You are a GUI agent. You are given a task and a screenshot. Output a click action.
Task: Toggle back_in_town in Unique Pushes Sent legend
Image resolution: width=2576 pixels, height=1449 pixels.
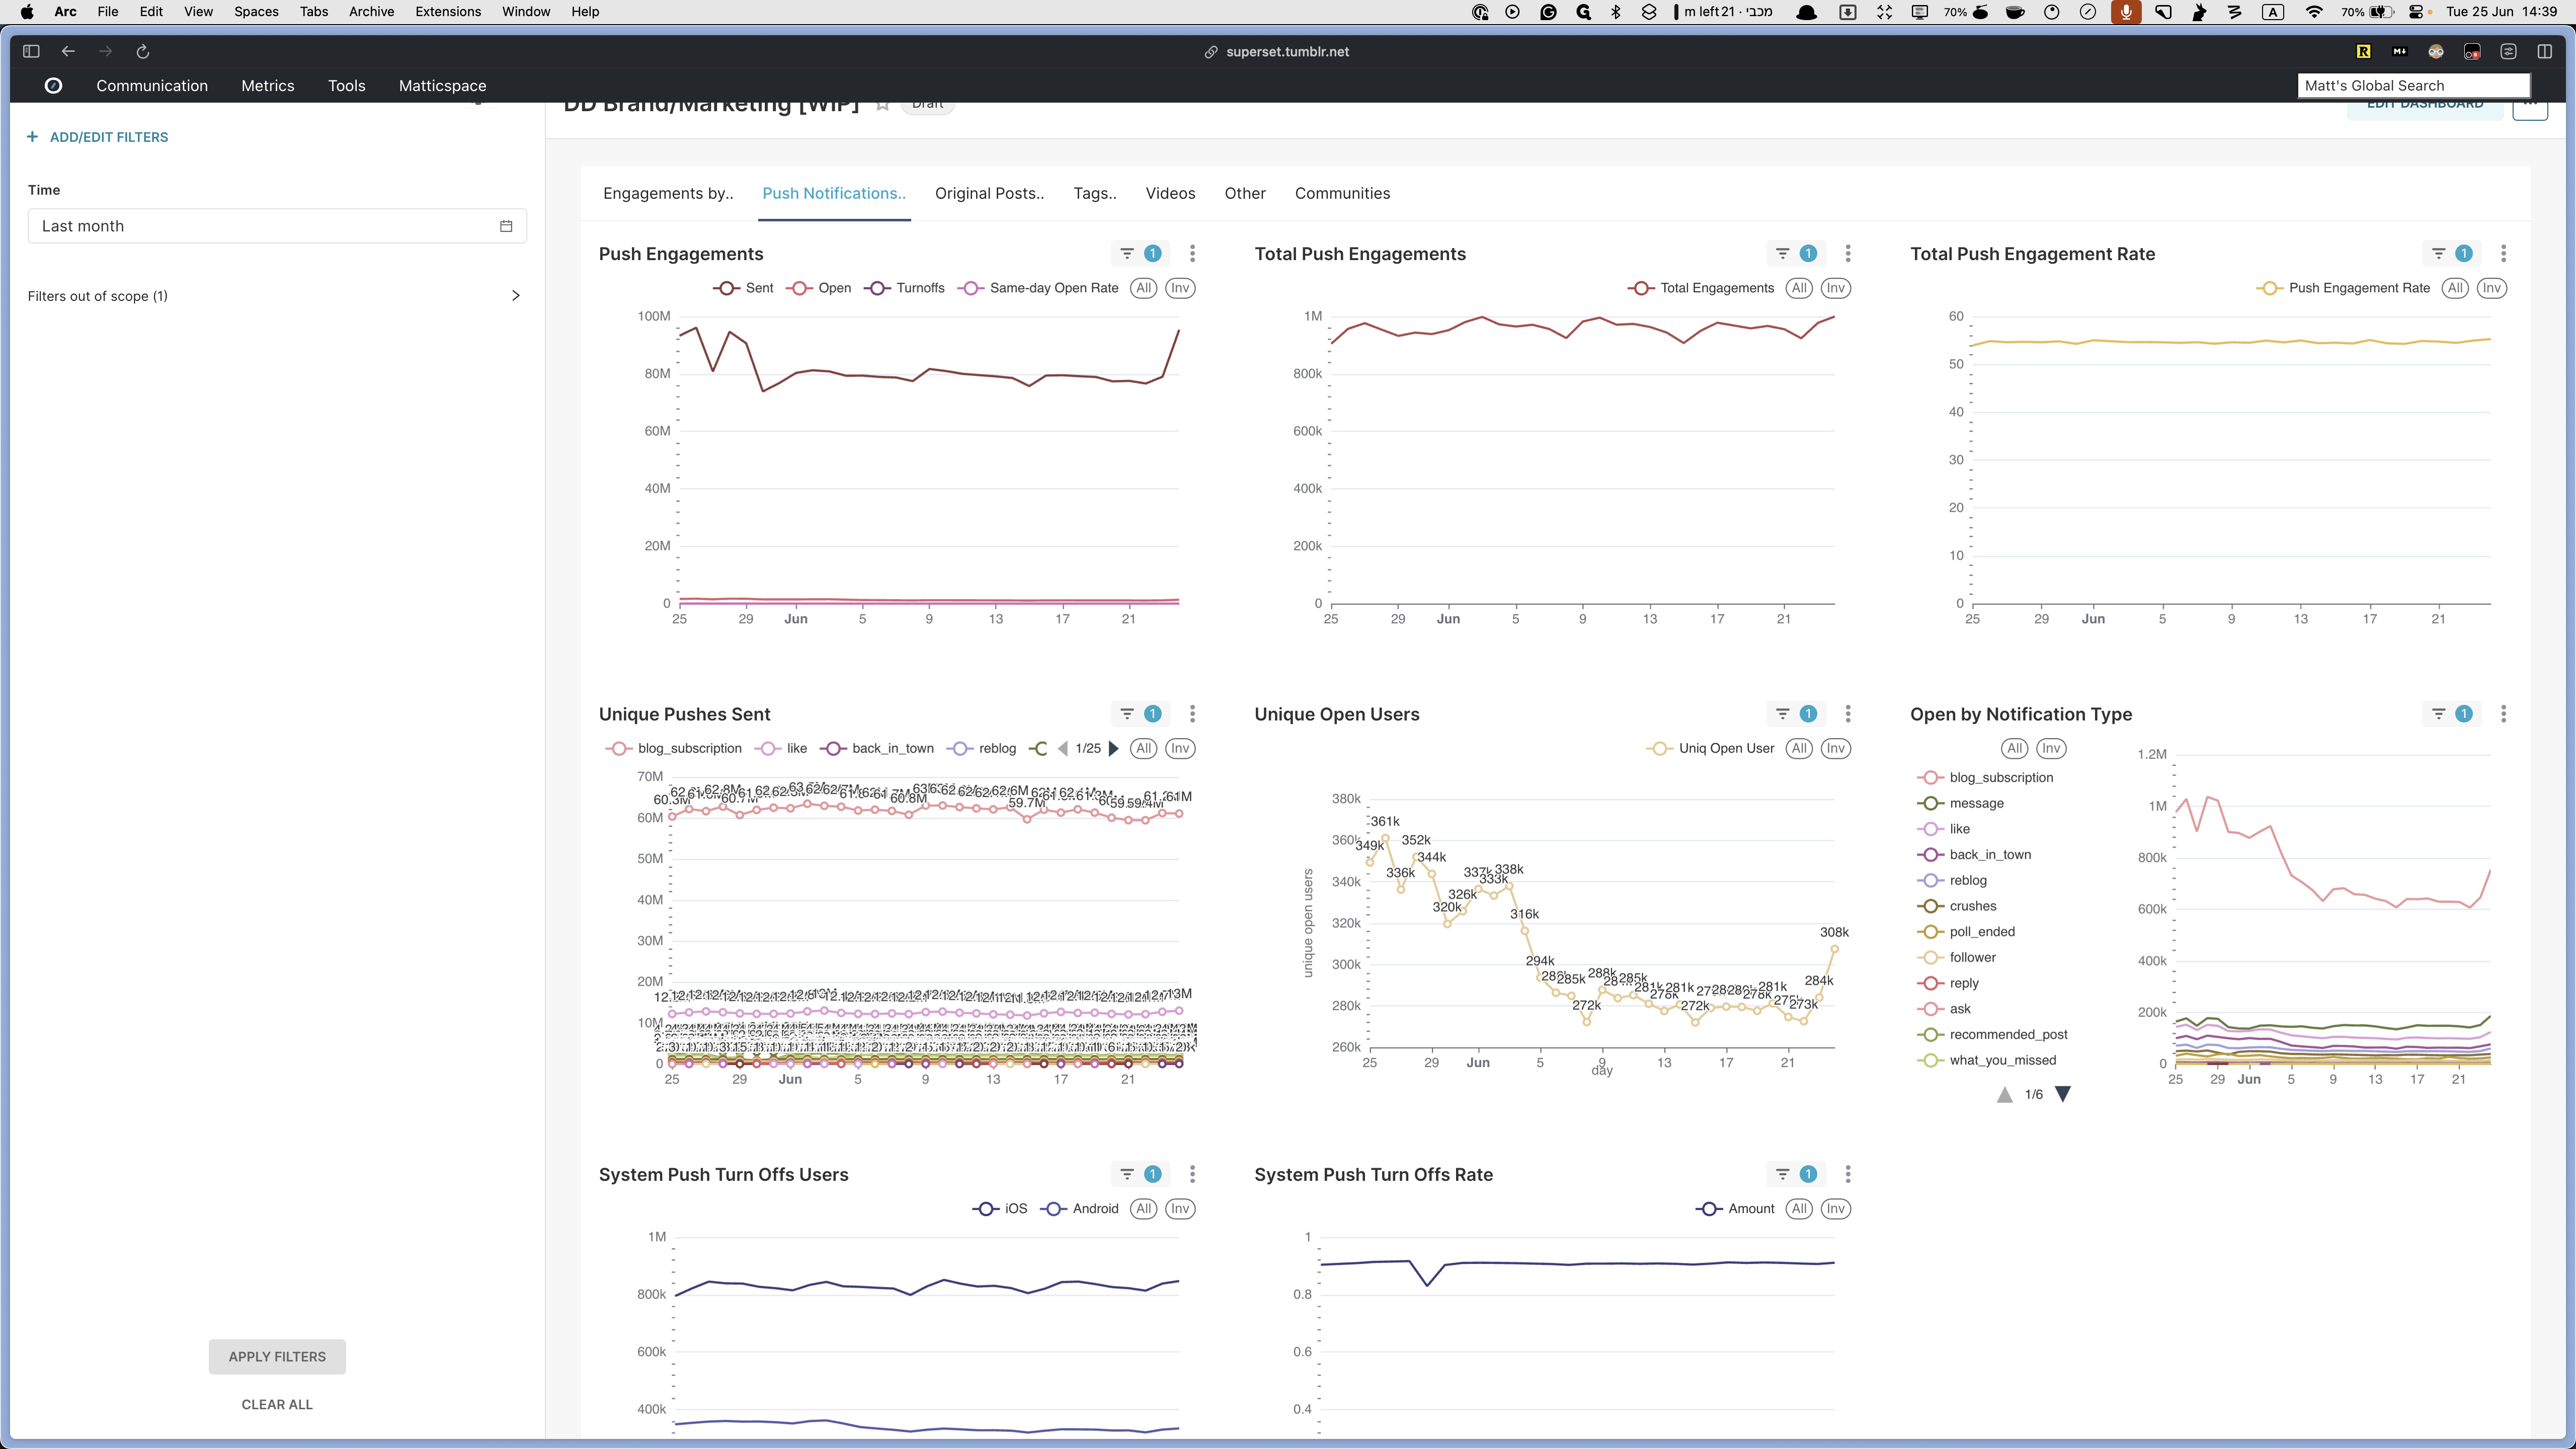[x=877, y=748]
